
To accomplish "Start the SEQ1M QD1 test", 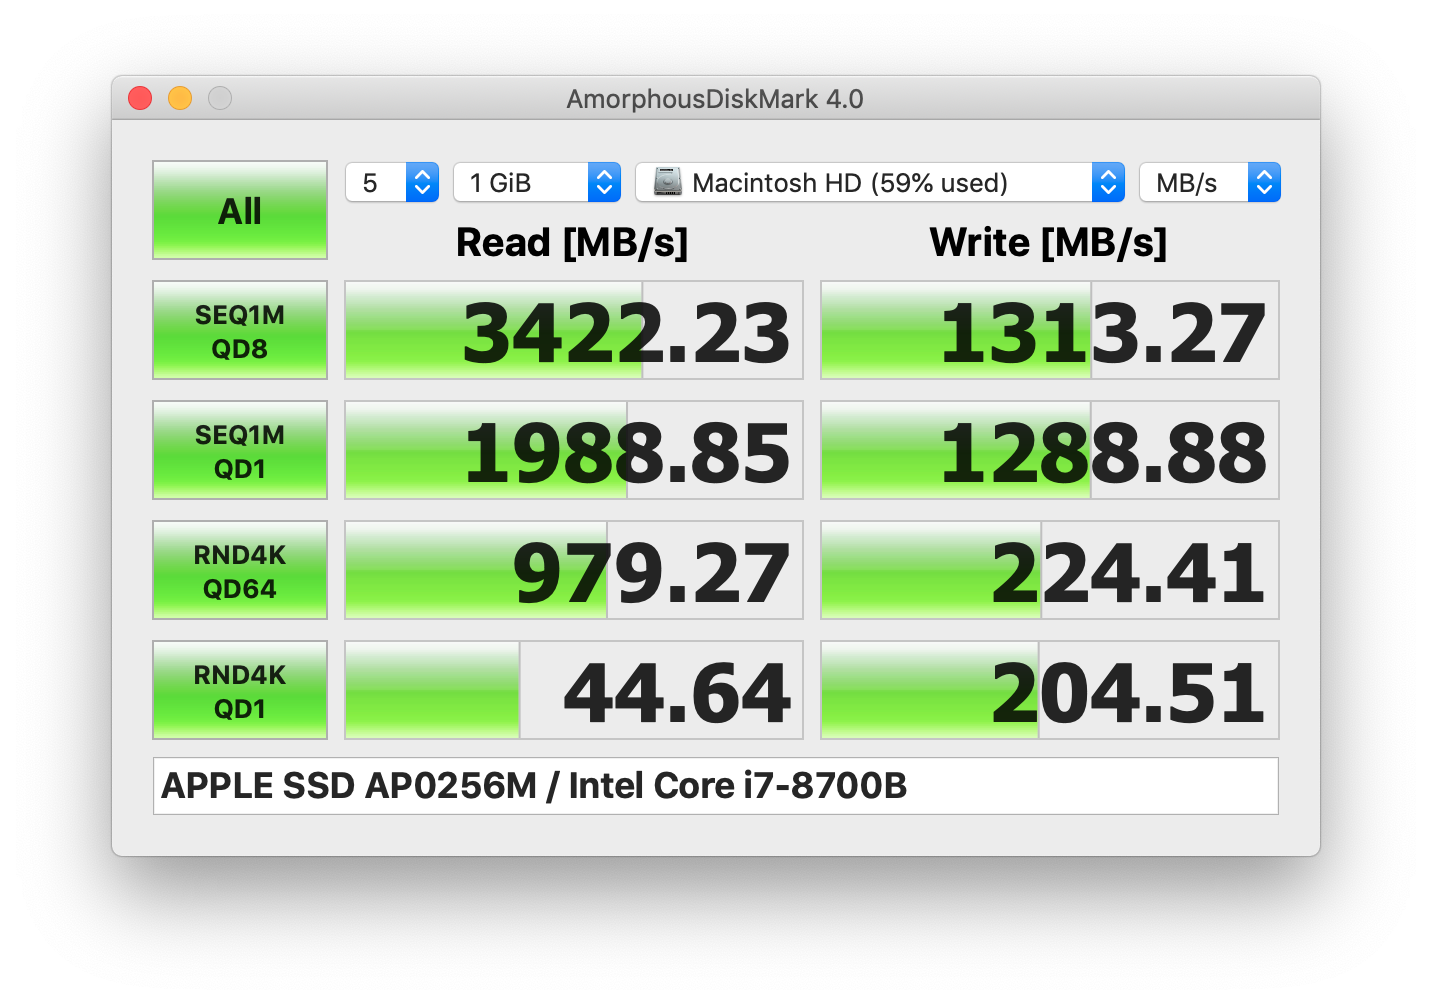I will pyautogui.click(x=240, y=450).
